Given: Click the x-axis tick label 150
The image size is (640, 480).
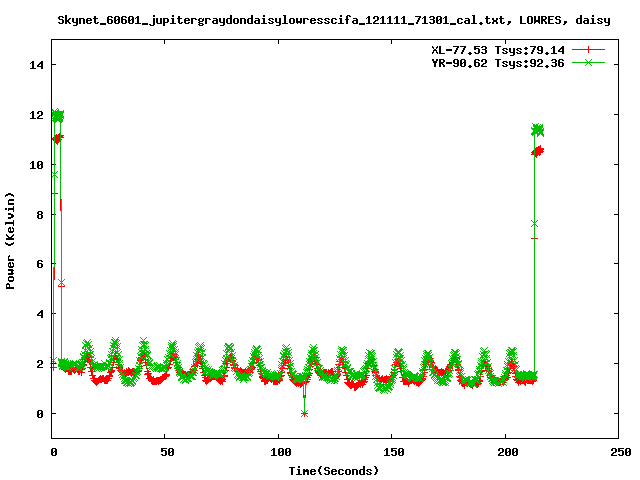Looking at the screenshot, I should [393, 452].
